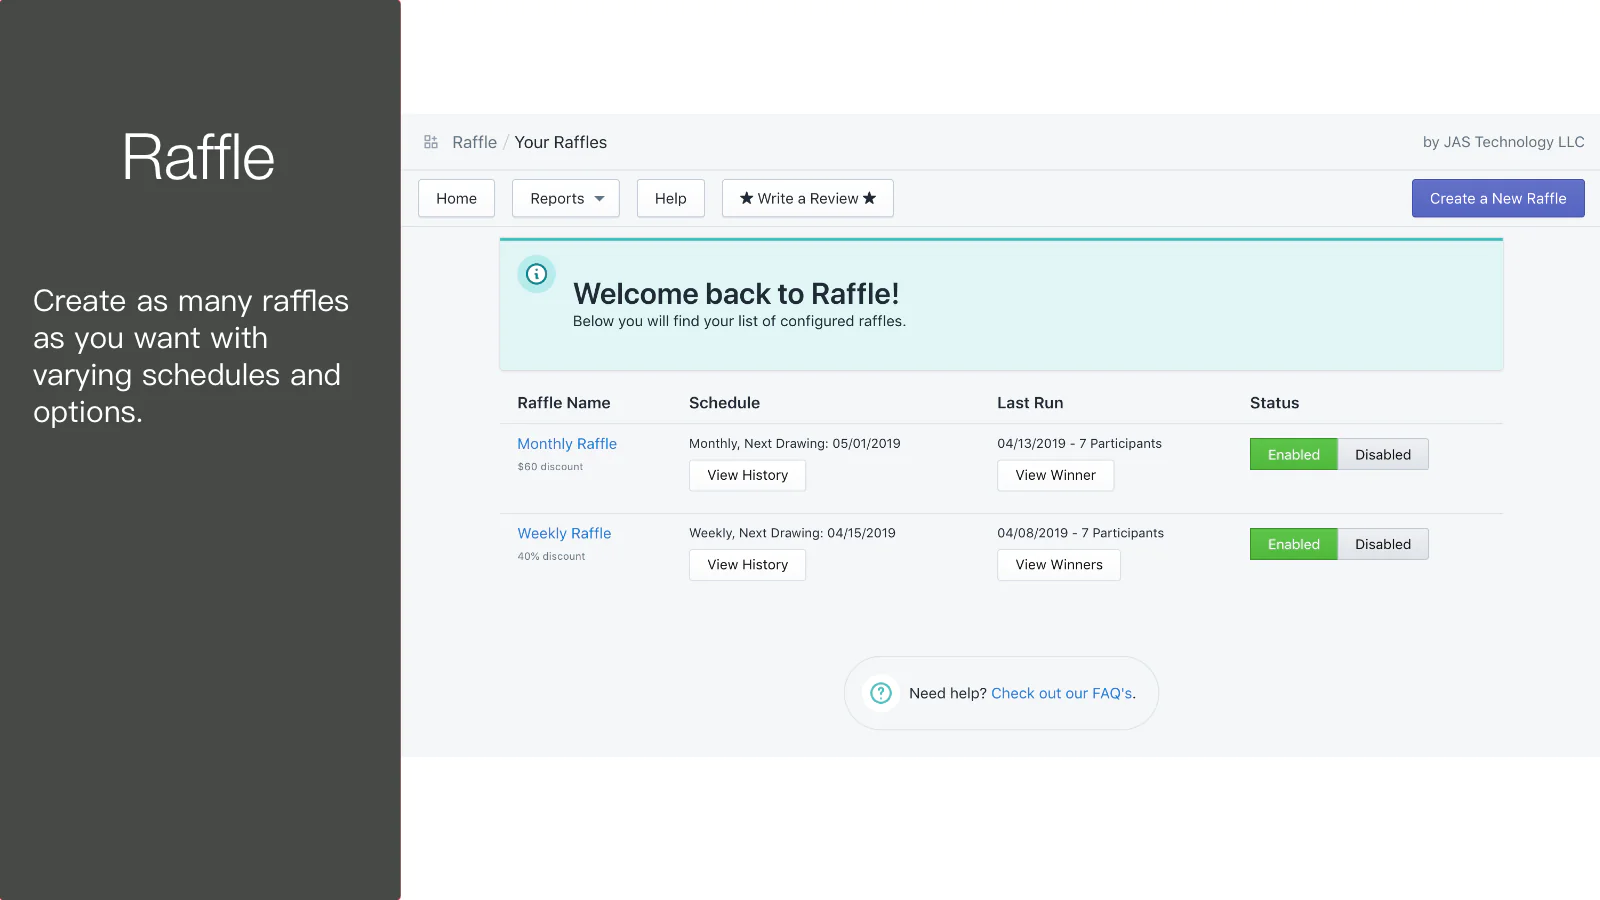This screenshot has width=1600, height=900.
Task: Follow the Check out our FAQ's link
Action: coord(1061,693)
